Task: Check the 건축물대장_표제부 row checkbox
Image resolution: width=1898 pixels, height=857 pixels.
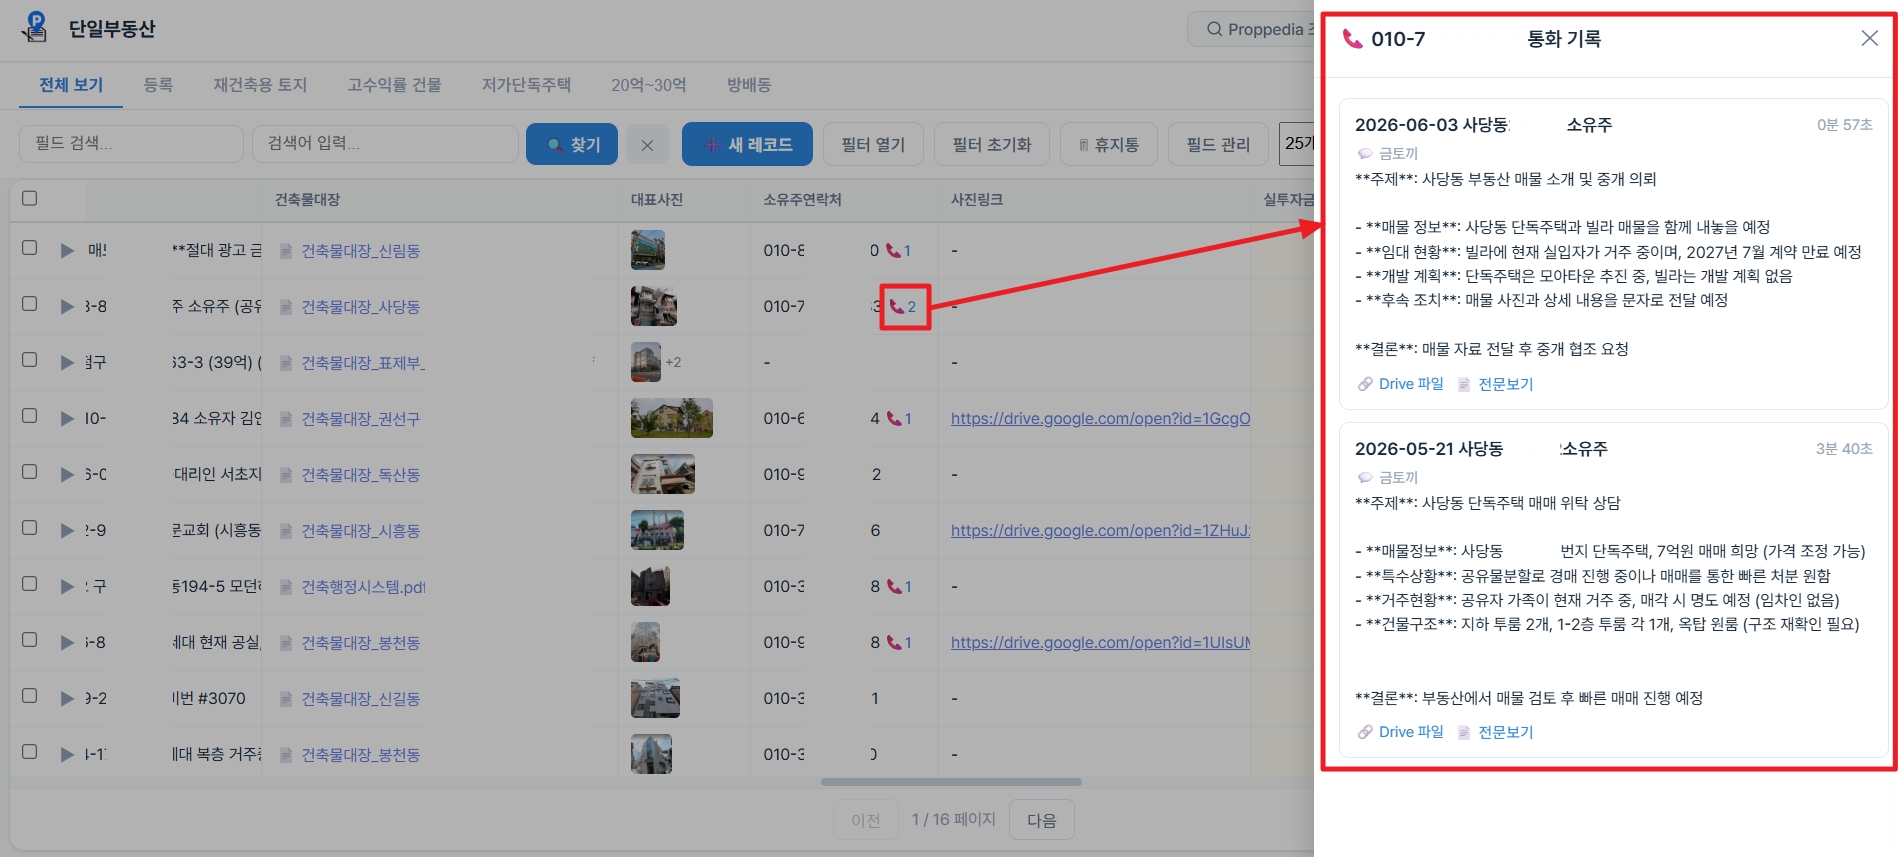Action: click(30, 359)
